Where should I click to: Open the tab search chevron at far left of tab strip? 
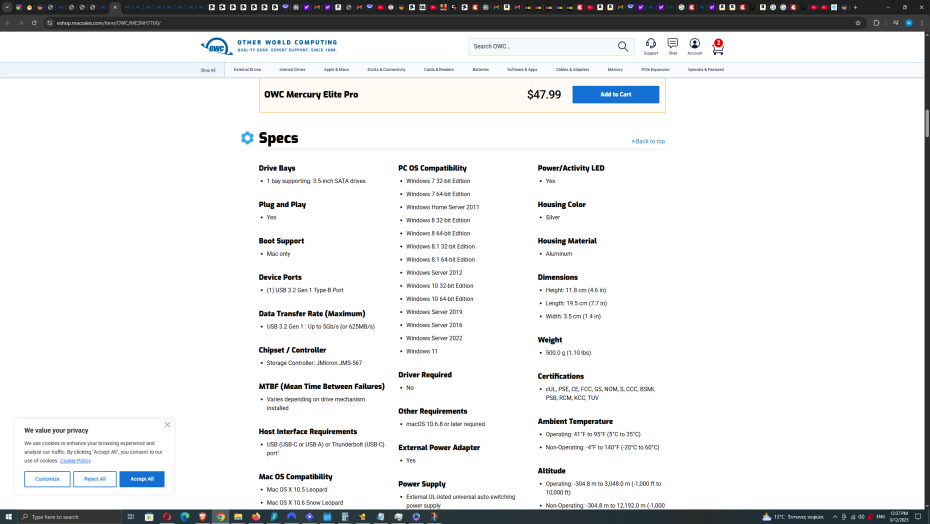7,7
